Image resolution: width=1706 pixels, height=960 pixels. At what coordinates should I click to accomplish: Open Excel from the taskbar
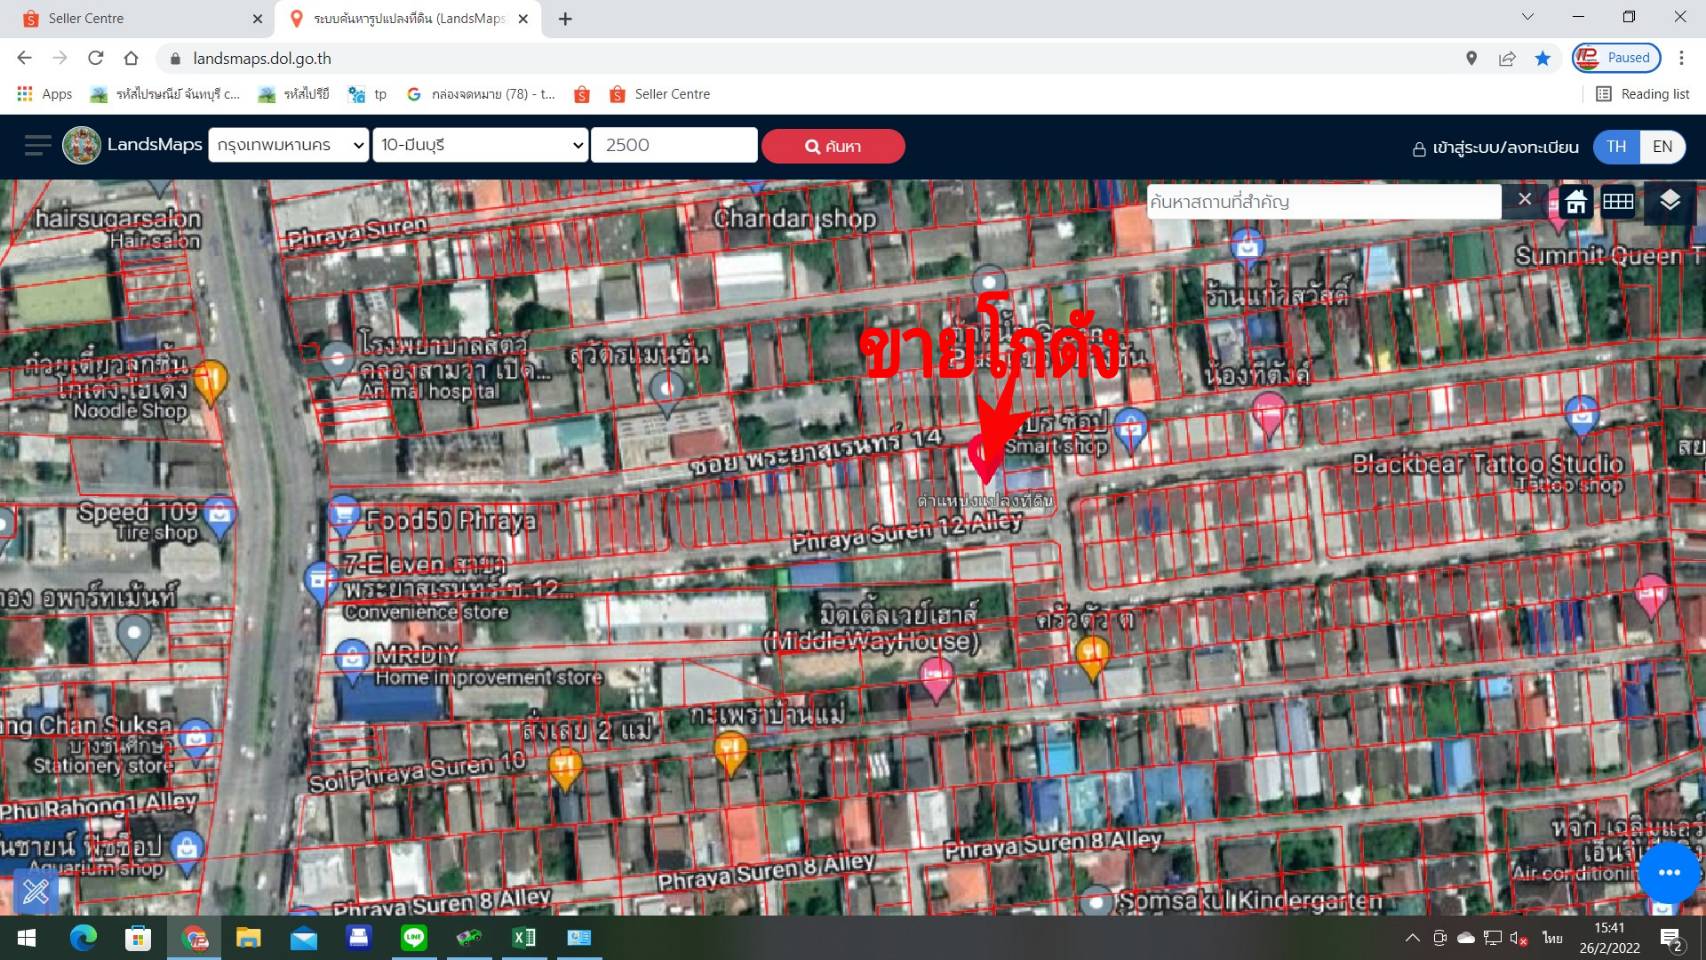524,938
